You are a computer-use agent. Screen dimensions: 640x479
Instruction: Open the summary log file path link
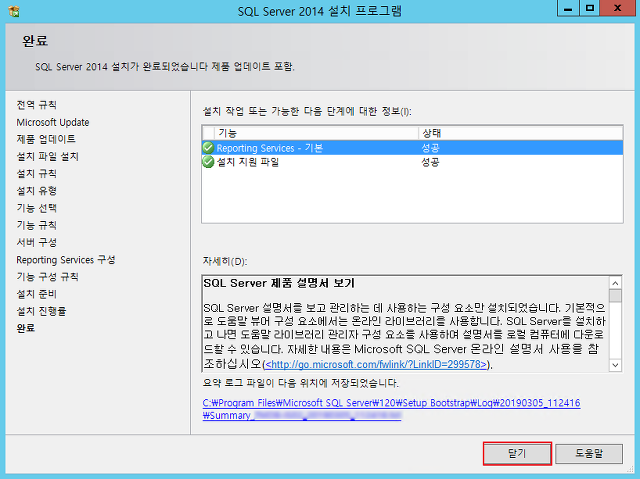click(x=391, y=409)
